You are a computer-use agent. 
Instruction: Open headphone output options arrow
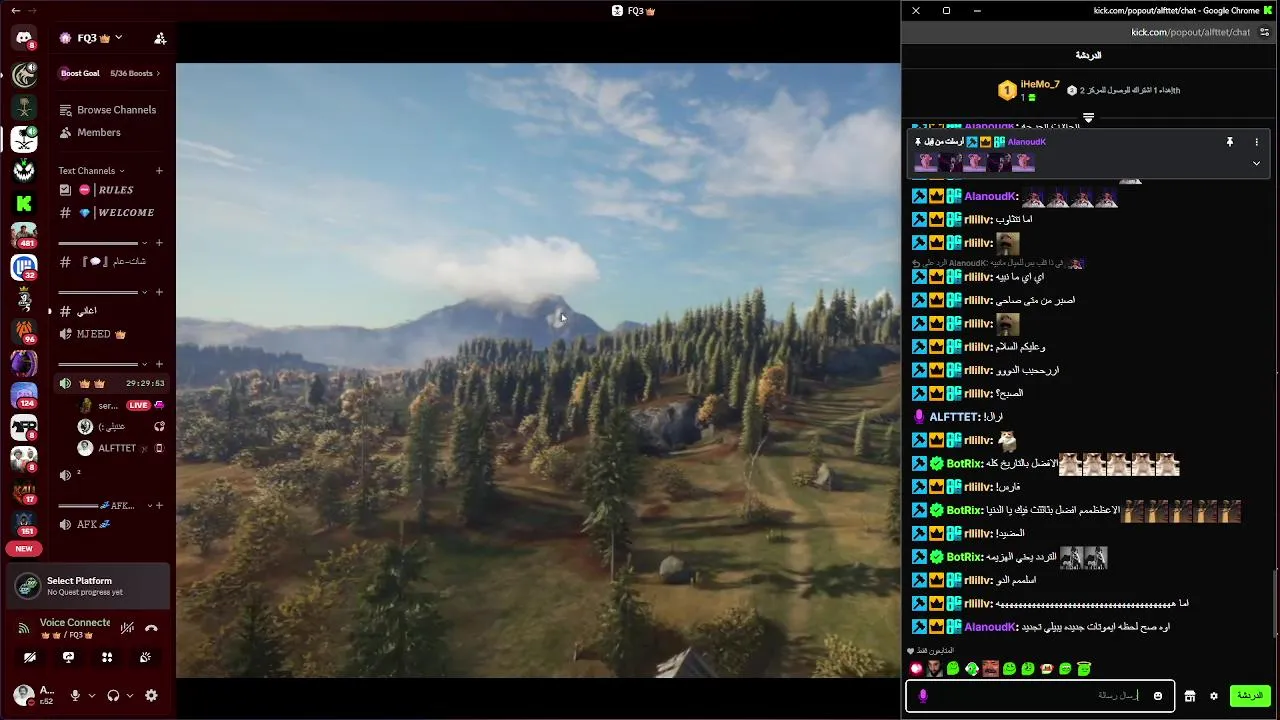click(x=131, y=696)
